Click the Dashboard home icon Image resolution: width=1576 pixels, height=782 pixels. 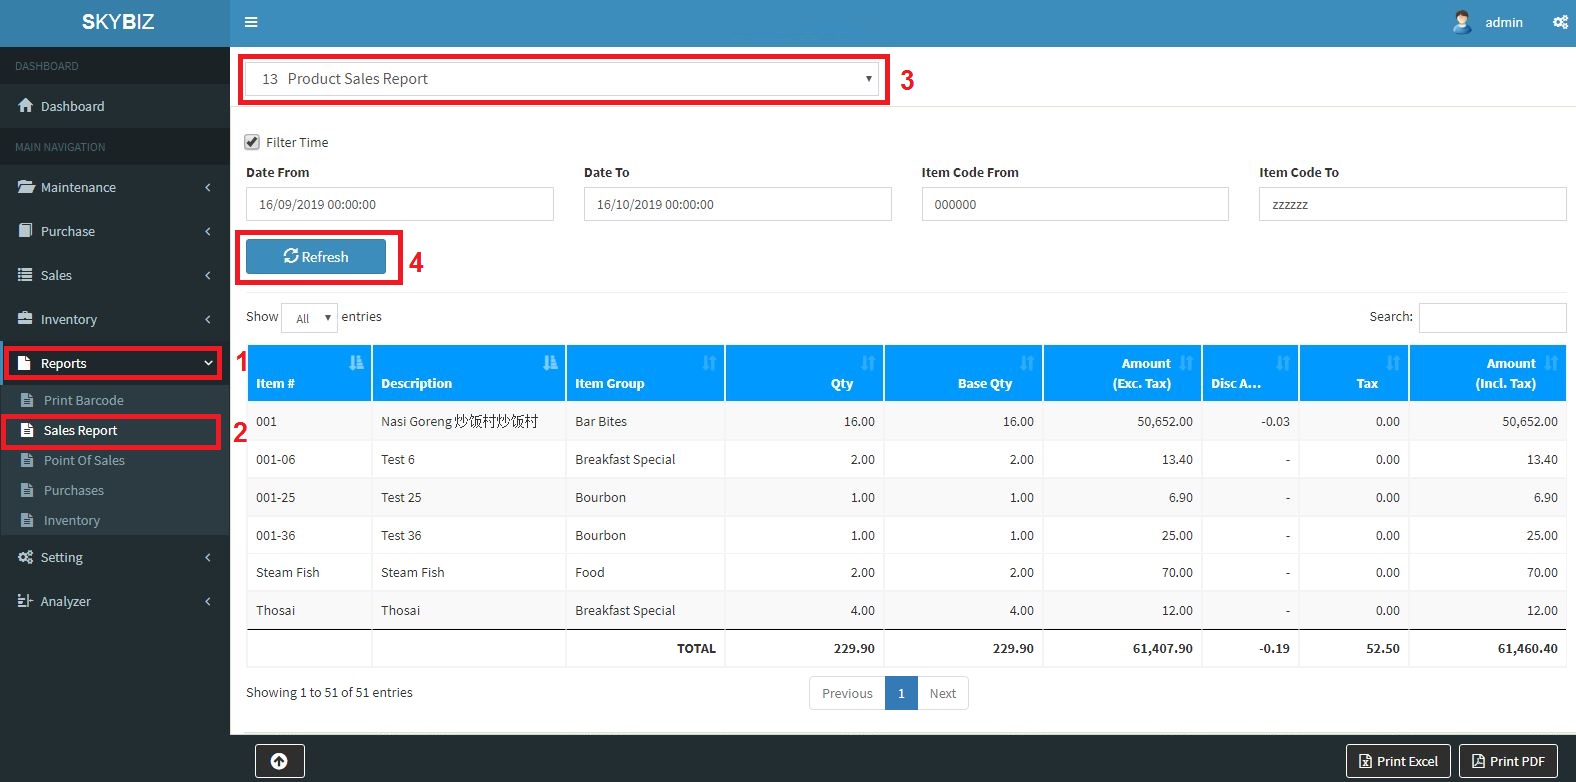26,106
